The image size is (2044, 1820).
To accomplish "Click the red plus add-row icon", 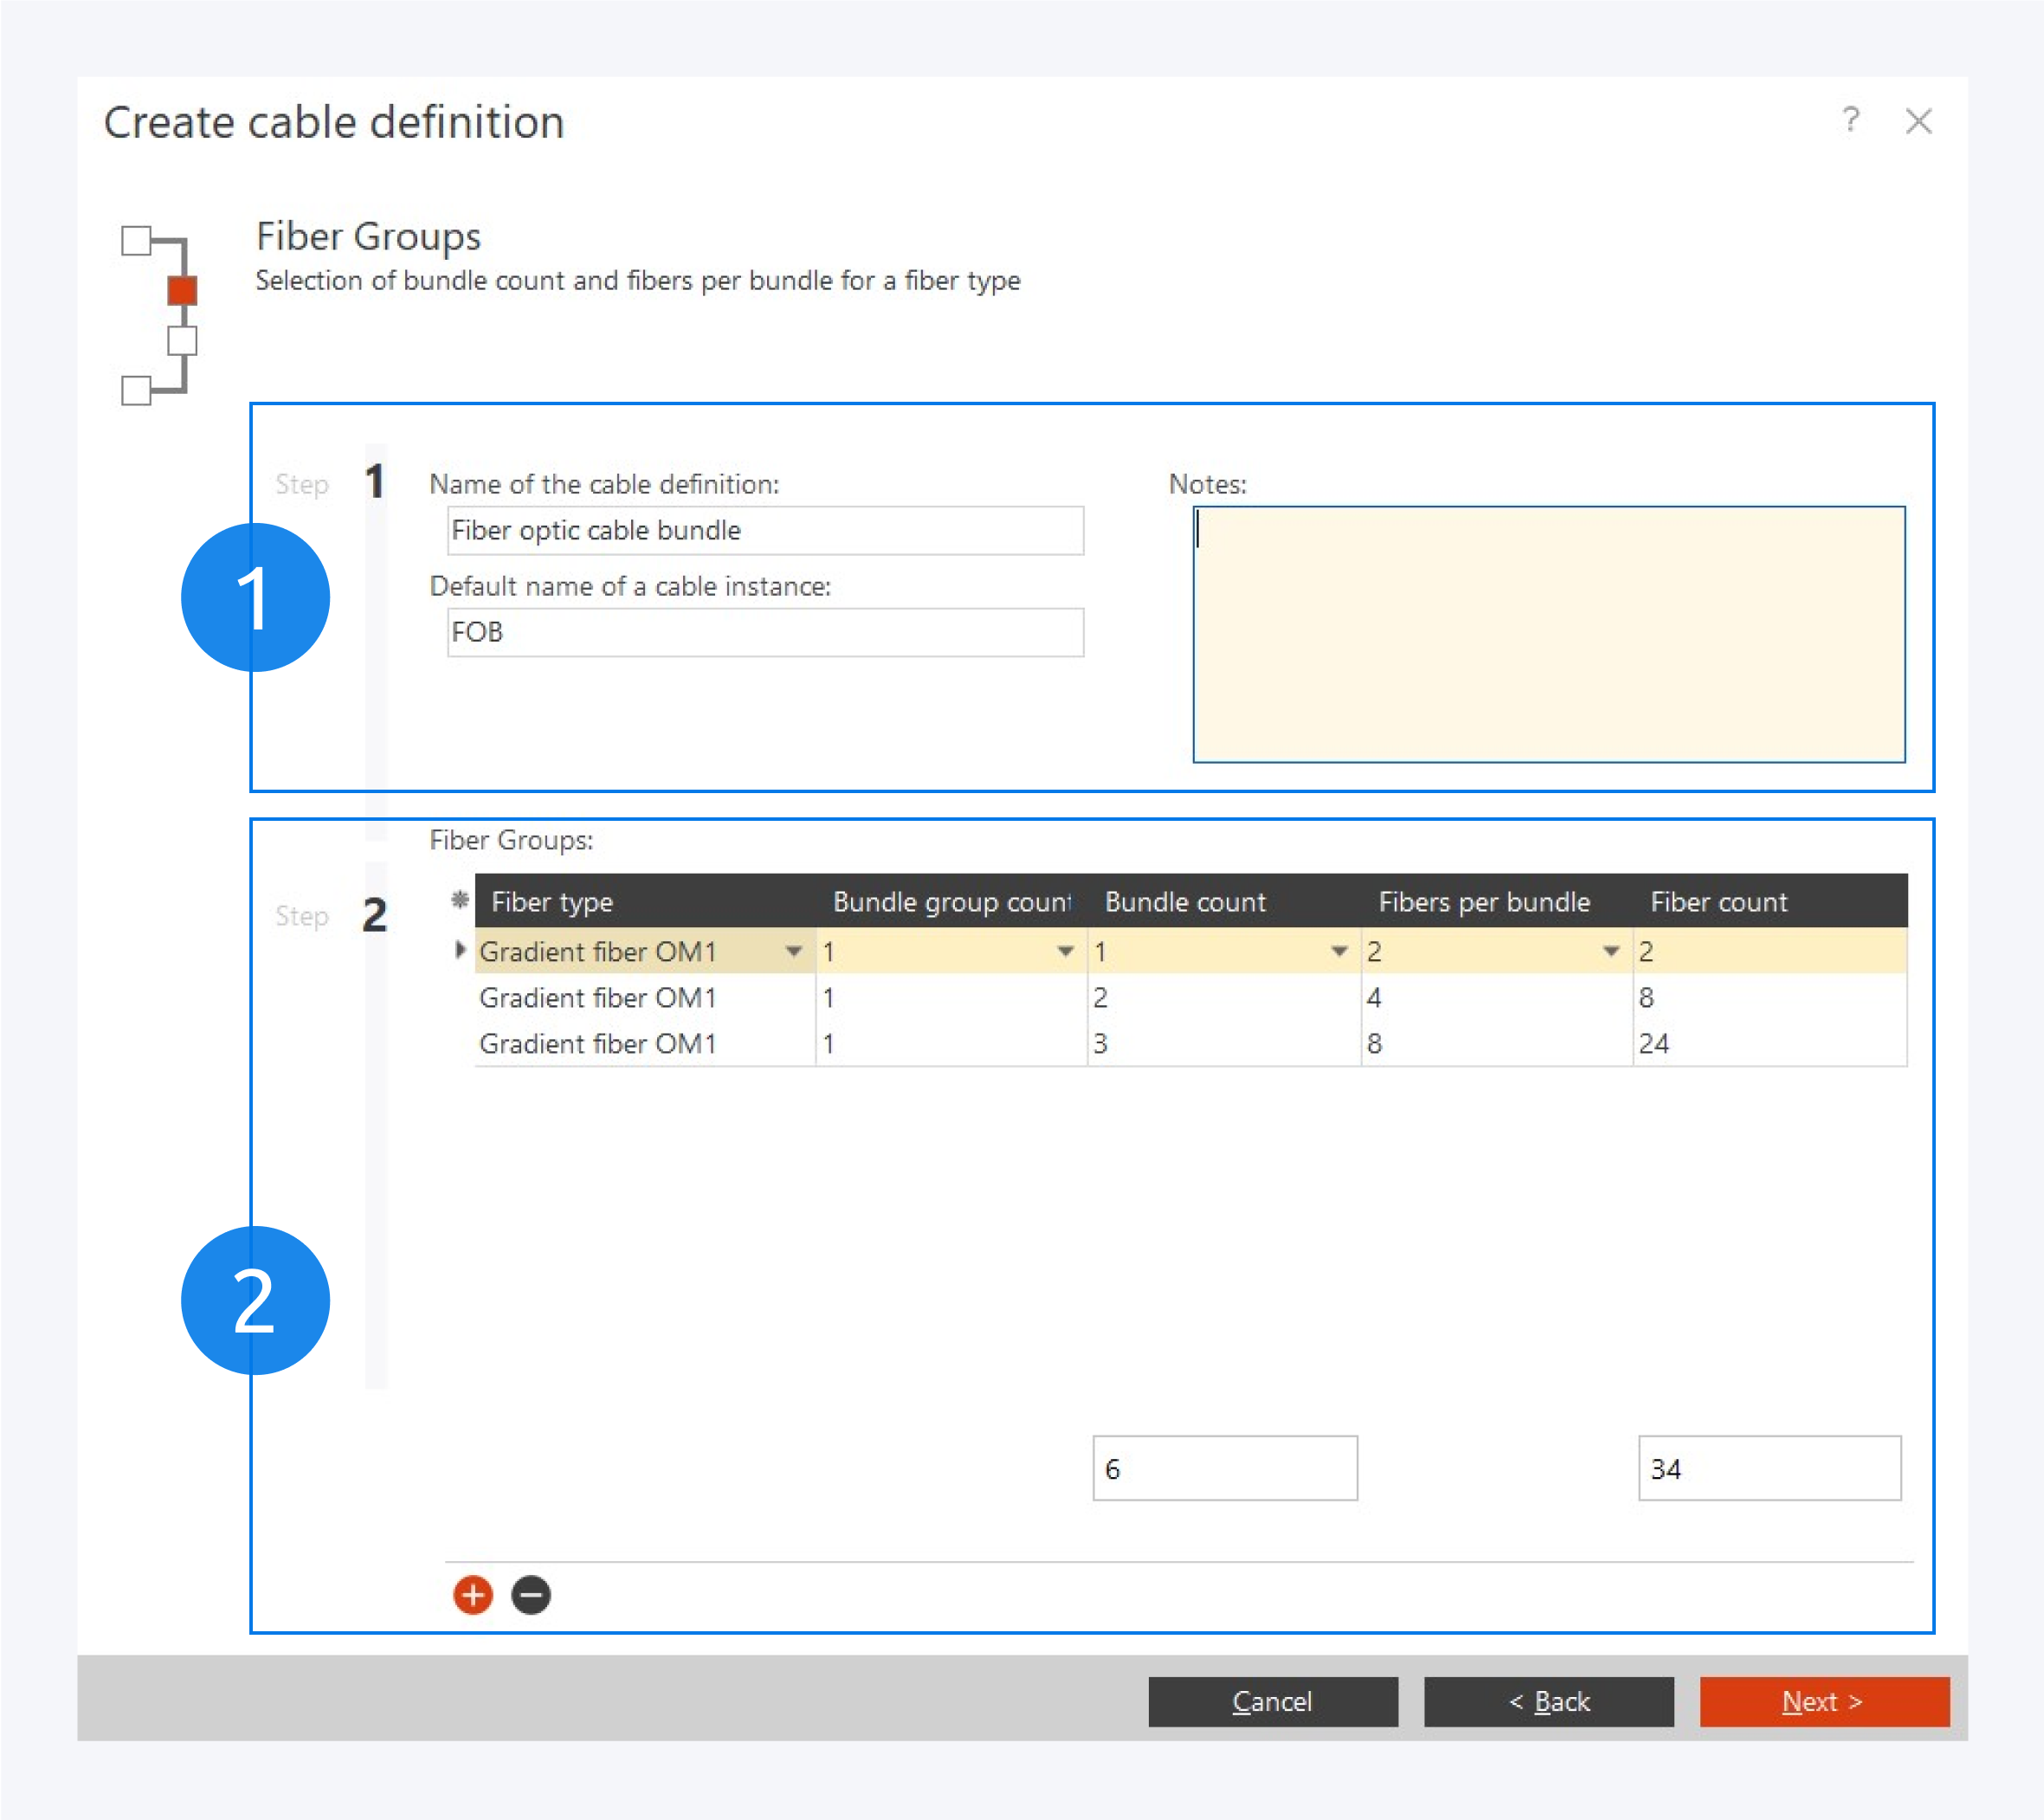I will coord(473,1595).
